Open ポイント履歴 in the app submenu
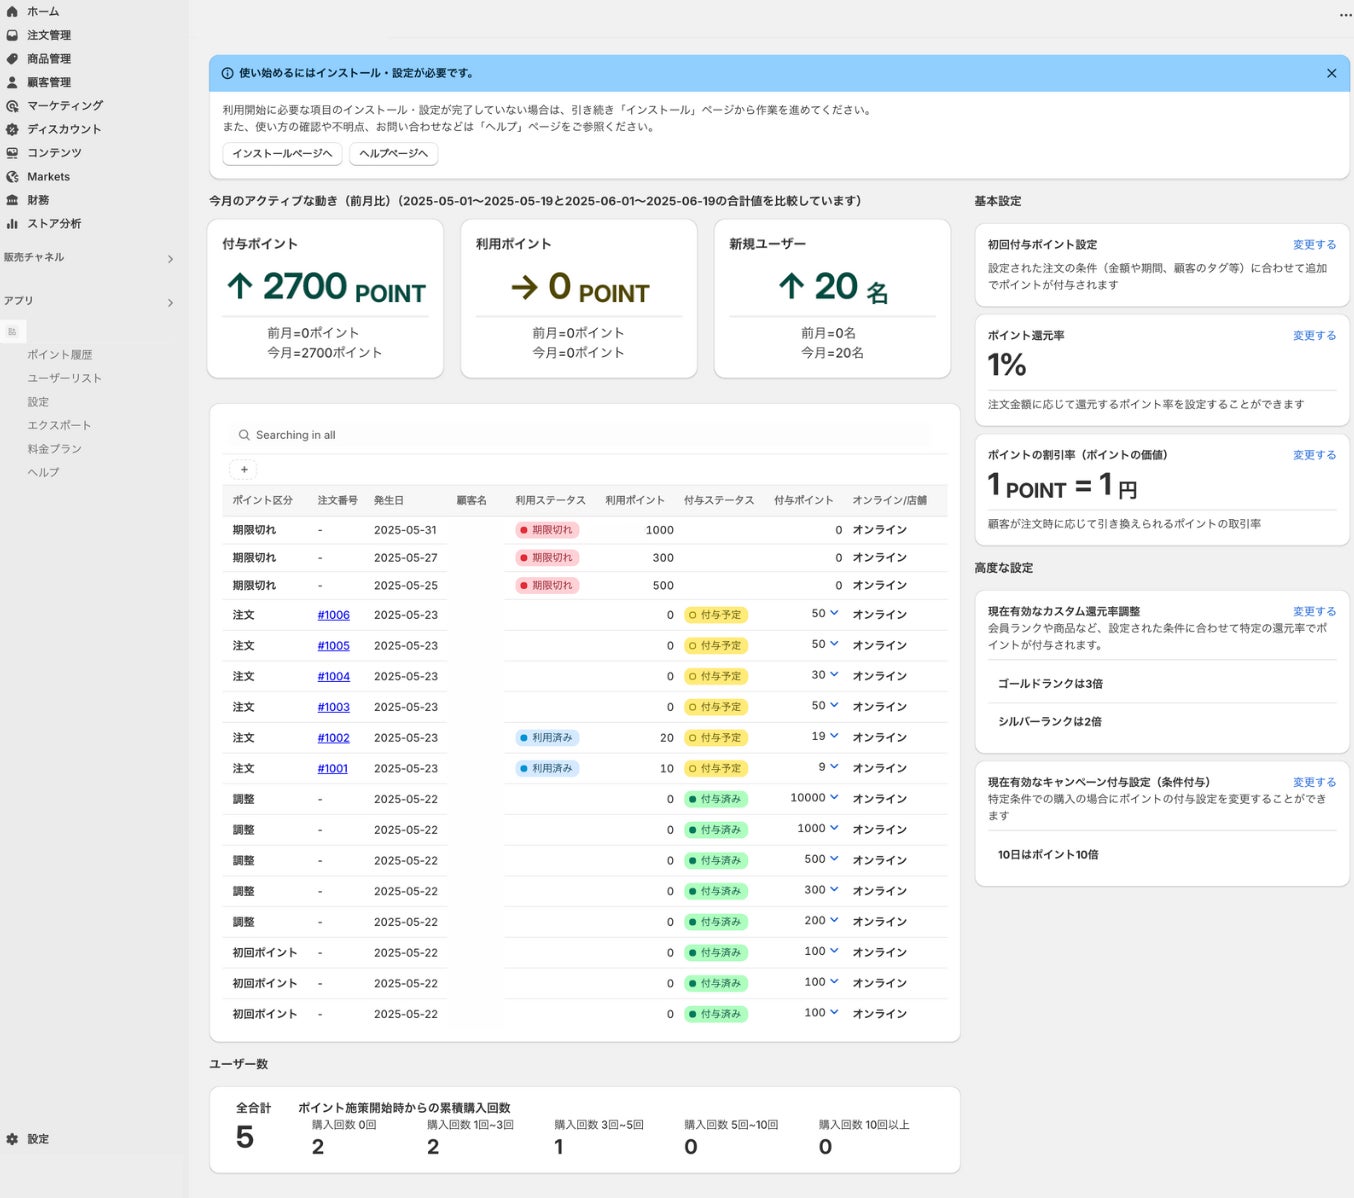 point(60,355)
